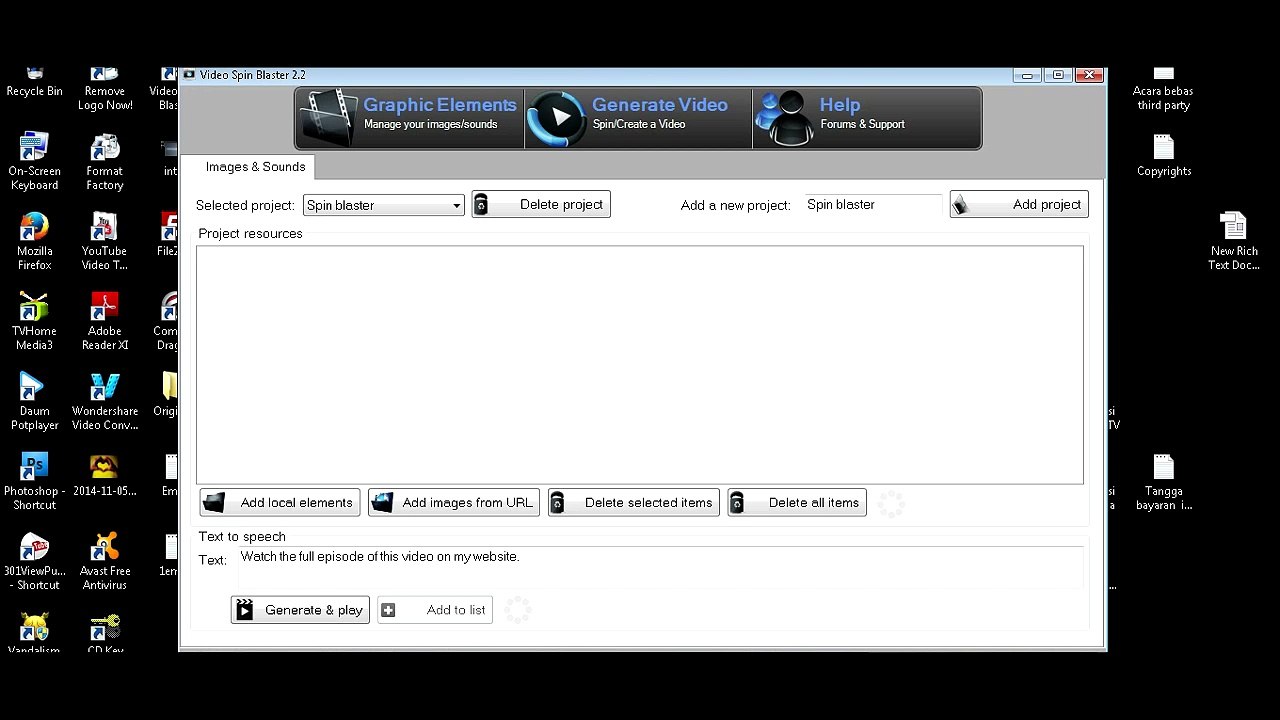Select the 2014-11-05... image desktop icon
Viewport: 1280px width, 720px height.
[x=105, y=476]
